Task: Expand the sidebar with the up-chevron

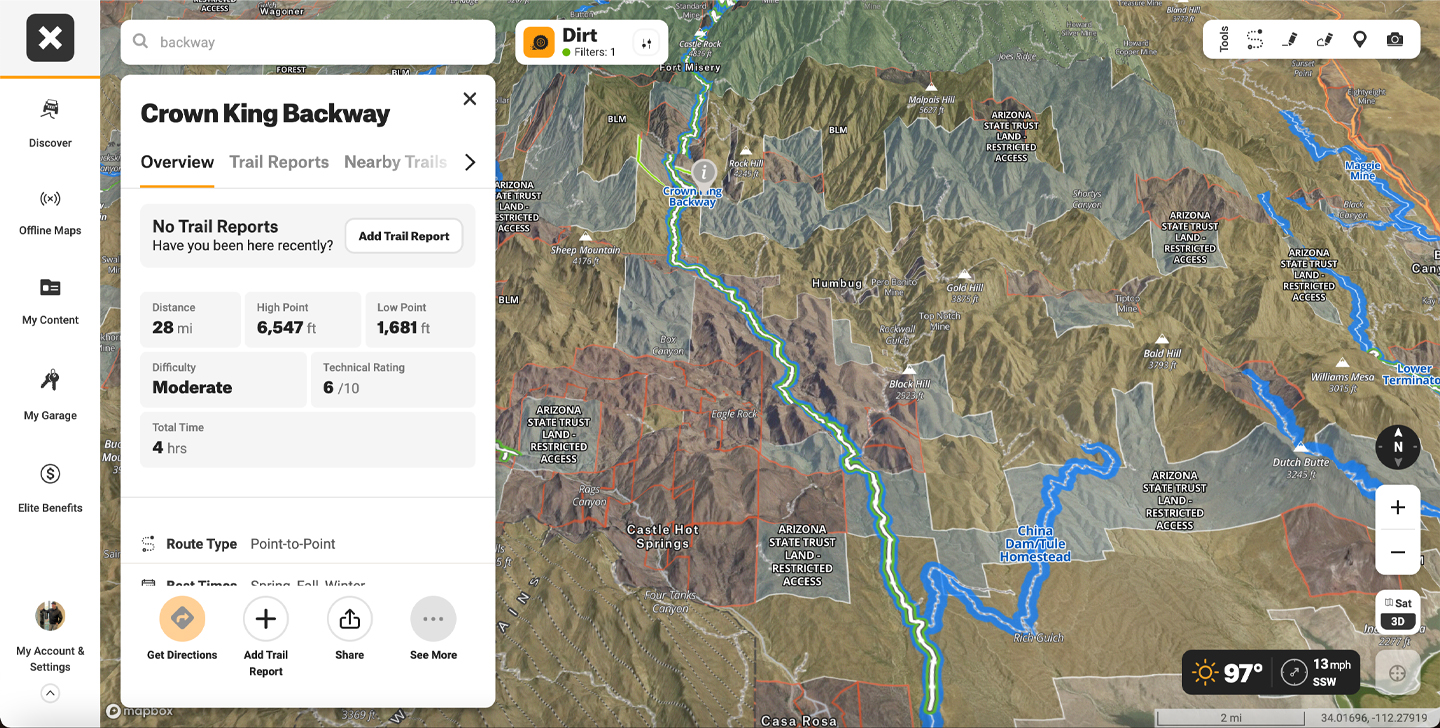Action: 50,694
